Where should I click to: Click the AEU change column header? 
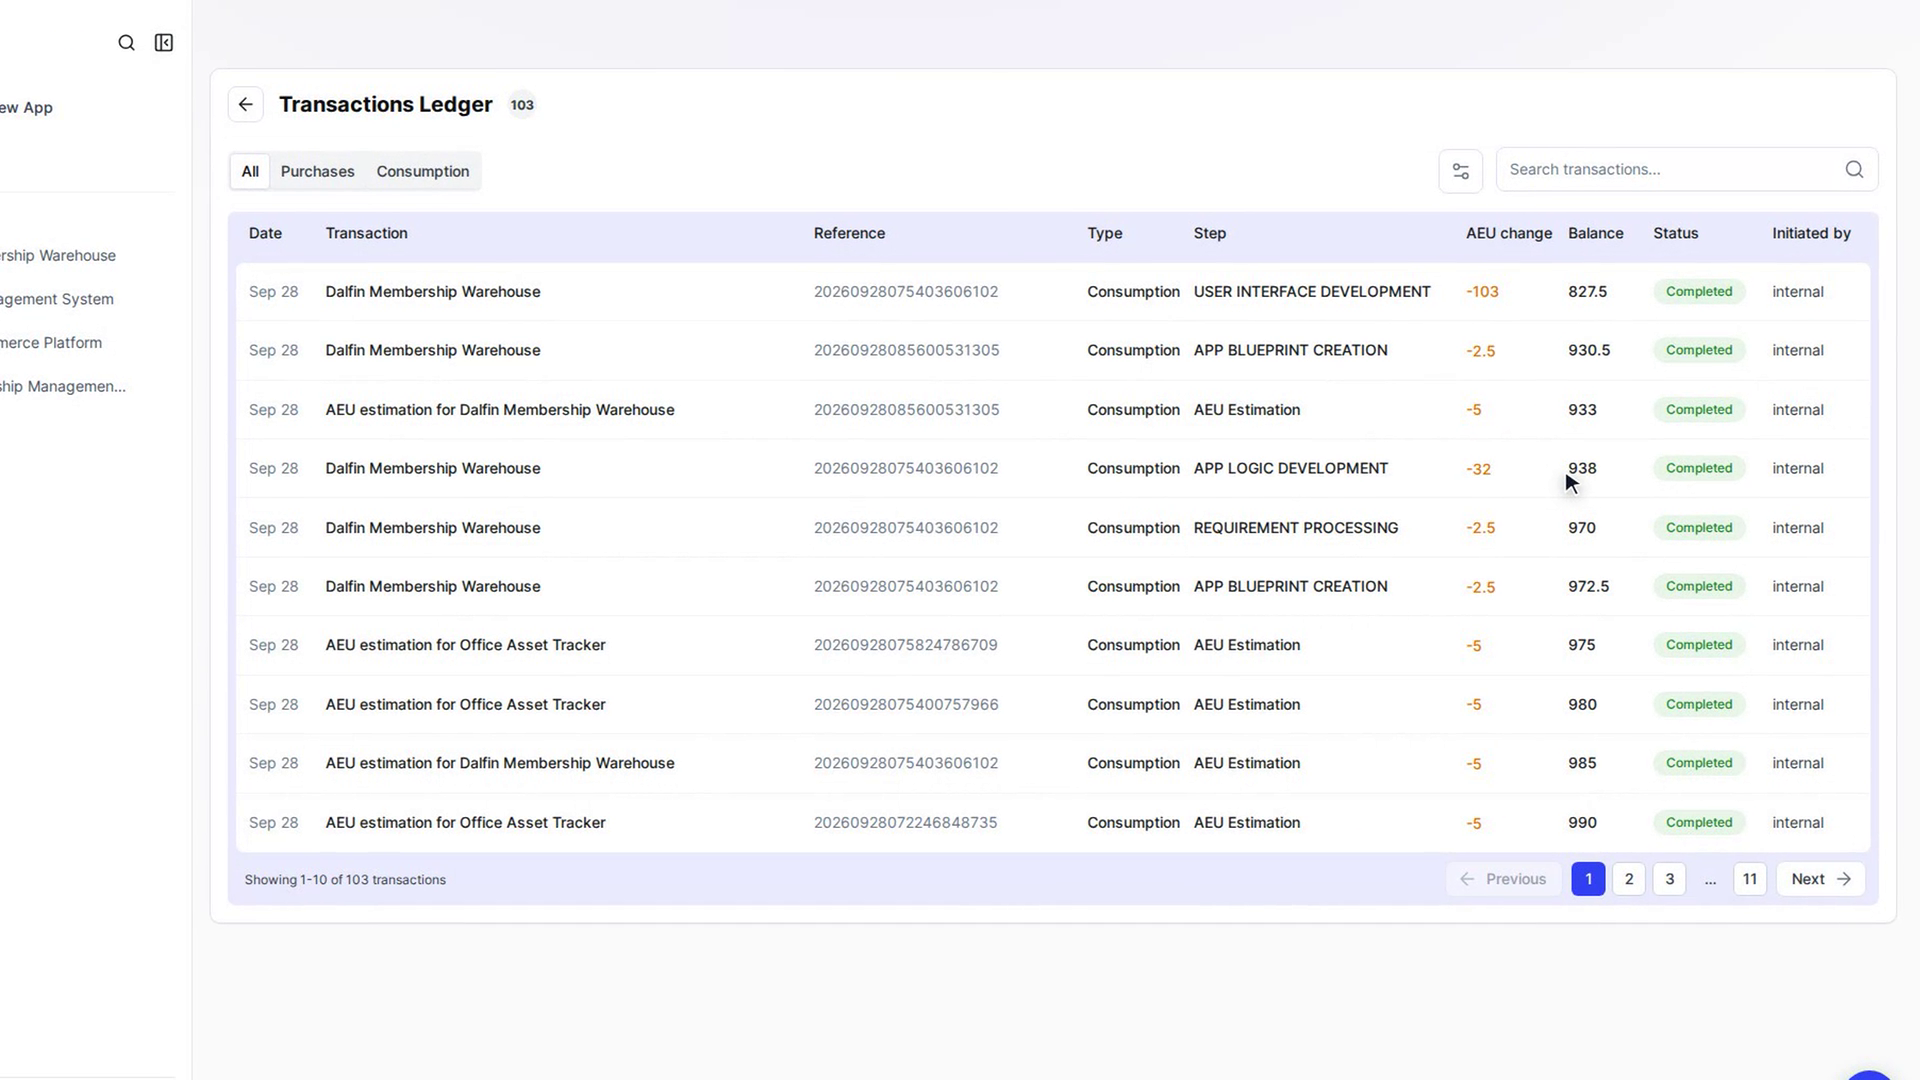[1509, 233]
